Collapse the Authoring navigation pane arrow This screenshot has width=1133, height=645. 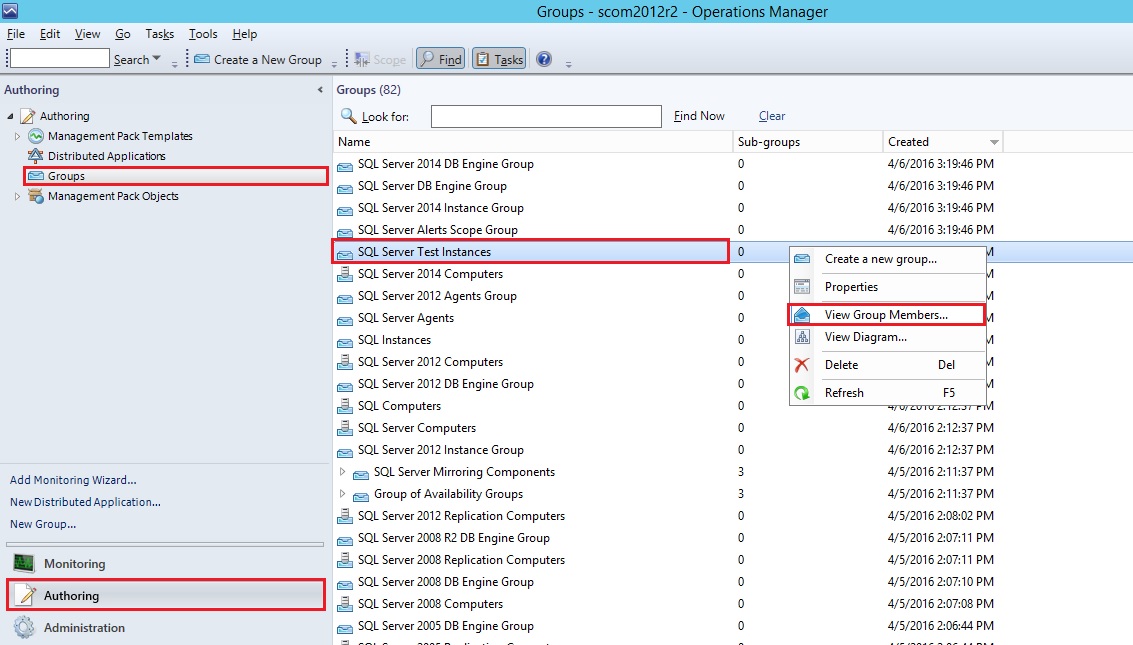pos(320,90)
